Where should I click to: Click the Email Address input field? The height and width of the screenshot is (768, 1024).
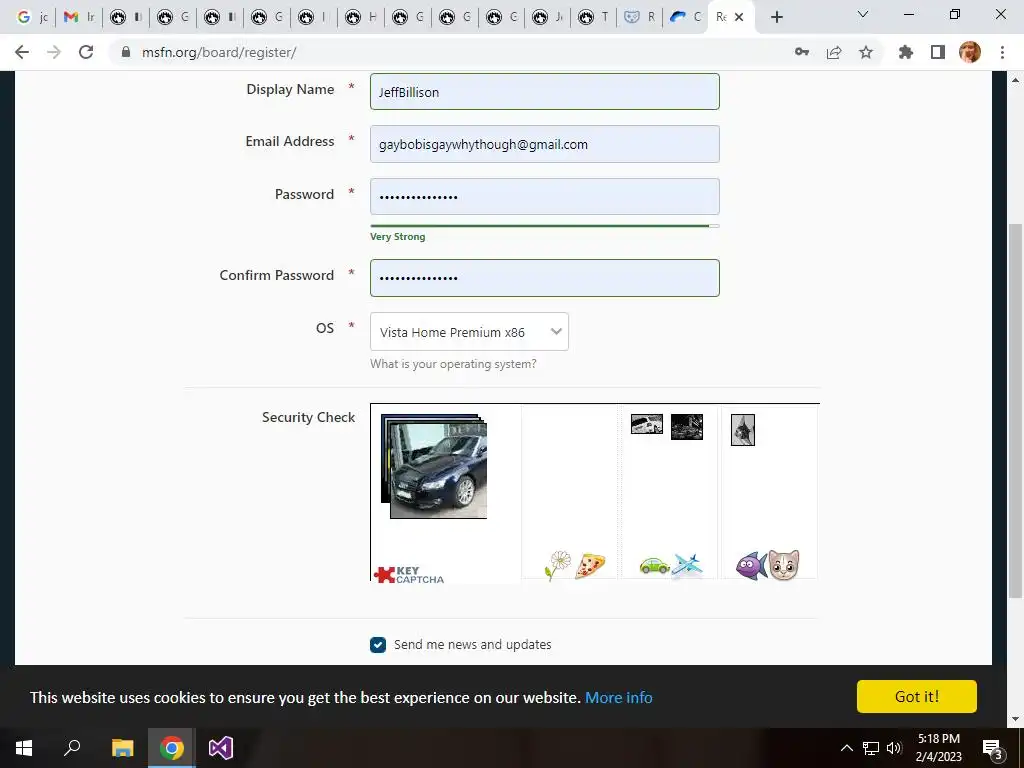pyautogui.click(x=545, y=144)
